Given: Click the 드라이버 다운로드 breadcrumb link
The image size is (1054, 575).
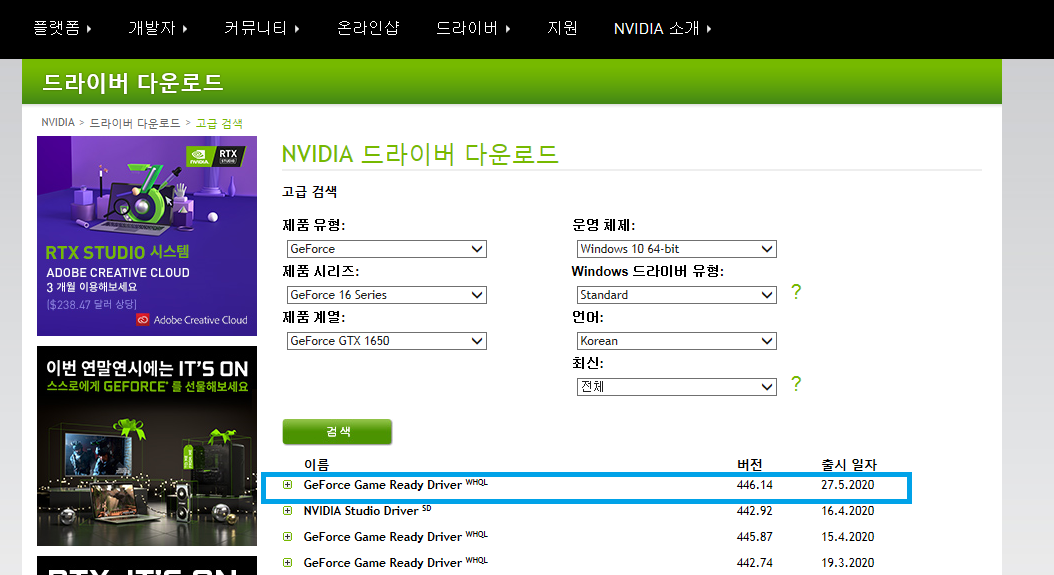Looking at the screenshot, I should [x=135, y=123].
